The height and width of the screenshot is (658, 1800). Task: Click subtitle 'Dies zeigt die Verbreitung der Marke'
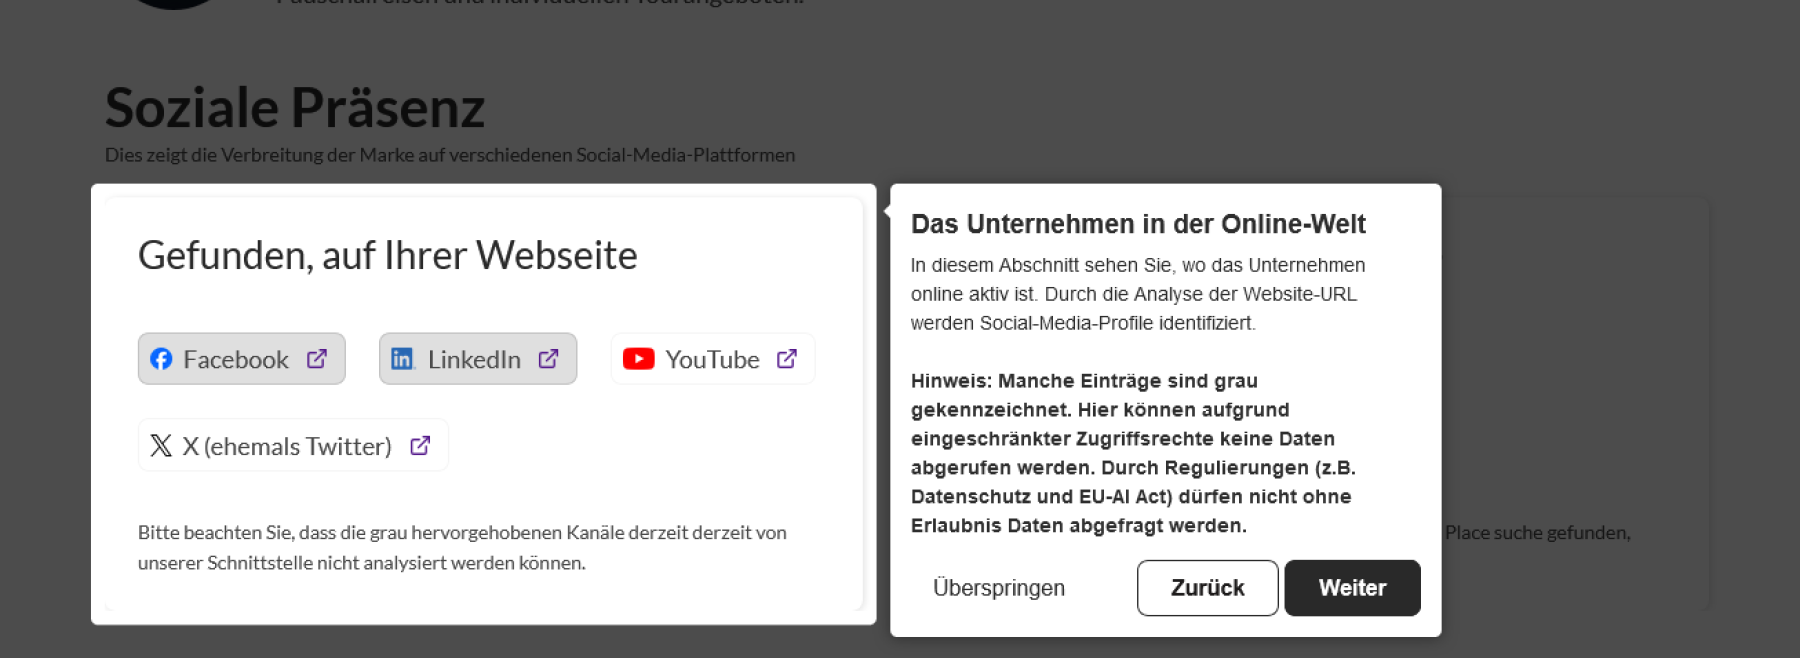click(x=450, y=155)
